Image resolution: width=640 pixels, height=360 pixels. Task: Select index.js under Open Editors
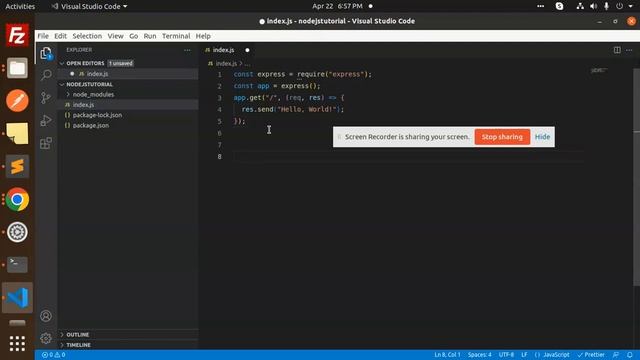click(x=97, y=74)
